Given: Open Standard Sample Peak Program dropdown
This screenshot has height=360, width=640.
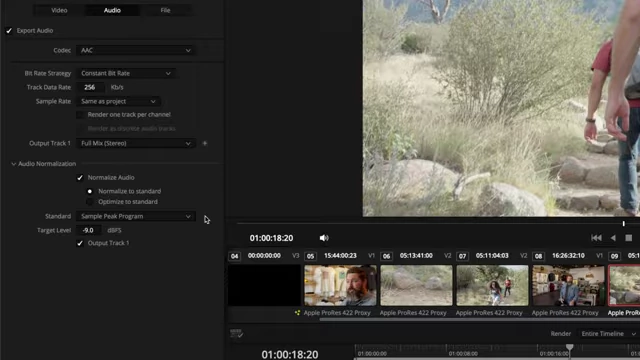Looking at the screenshot, I should [135, 216].
